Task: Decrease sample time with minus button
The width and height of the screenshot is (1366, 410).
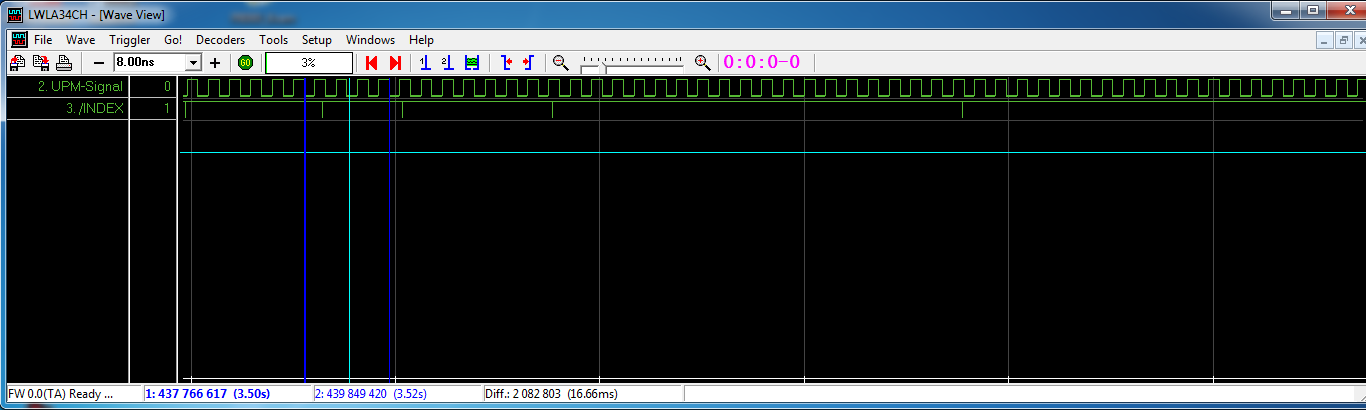Action: click(x=99, y=63)
